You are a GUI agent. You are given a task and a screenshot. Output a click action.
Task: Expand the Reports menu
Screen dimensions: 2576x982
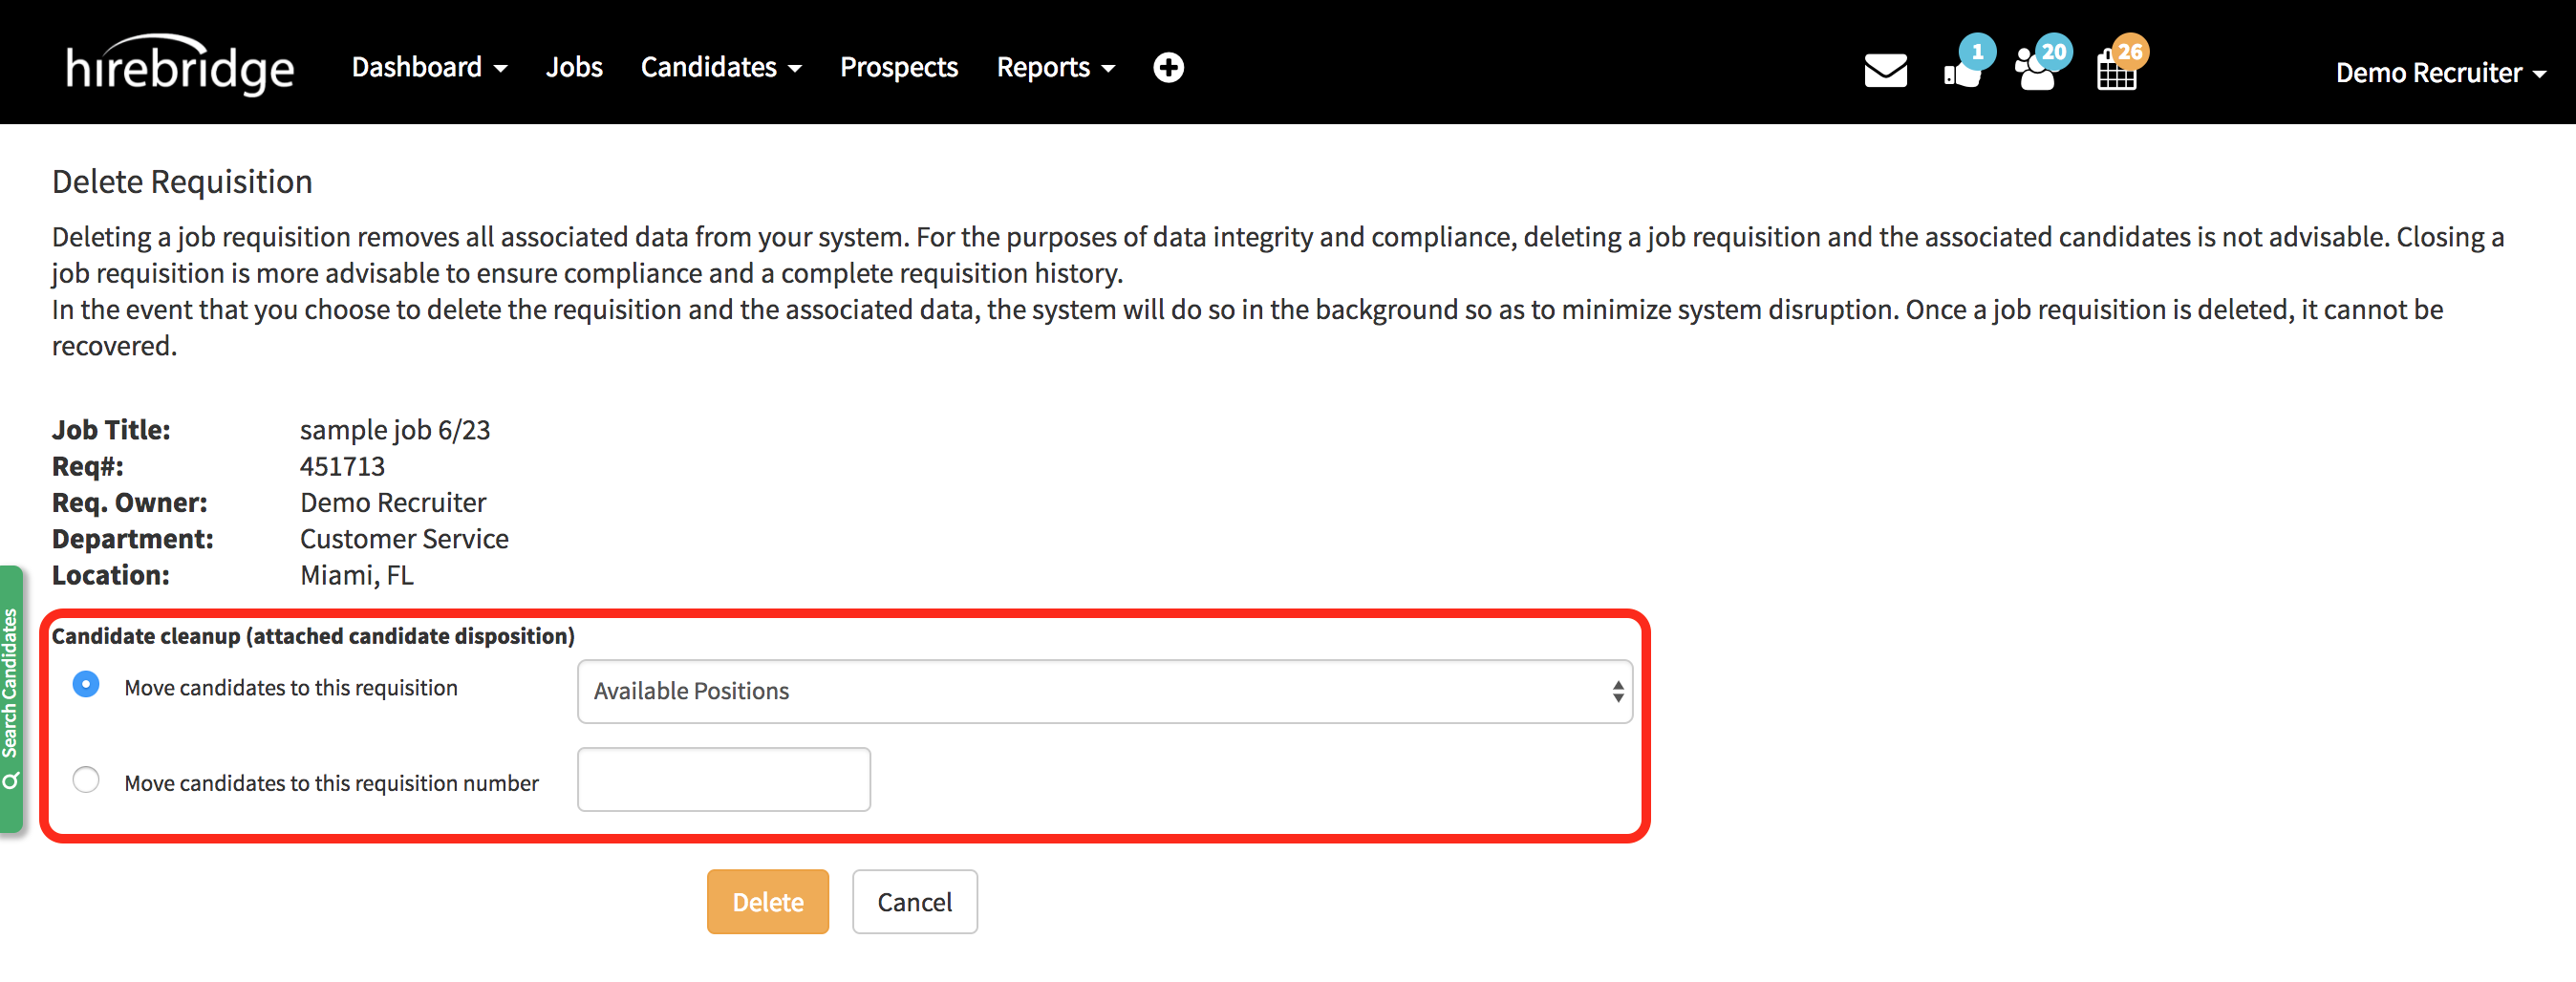tap(1055, 67)
